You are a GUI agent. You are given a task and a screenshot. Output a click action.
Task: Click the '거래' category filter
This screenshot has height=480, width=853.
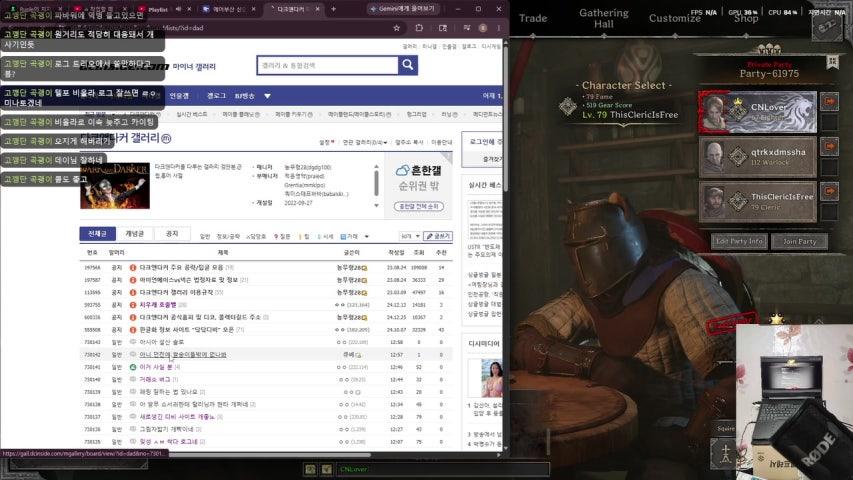tap(350, 237)
